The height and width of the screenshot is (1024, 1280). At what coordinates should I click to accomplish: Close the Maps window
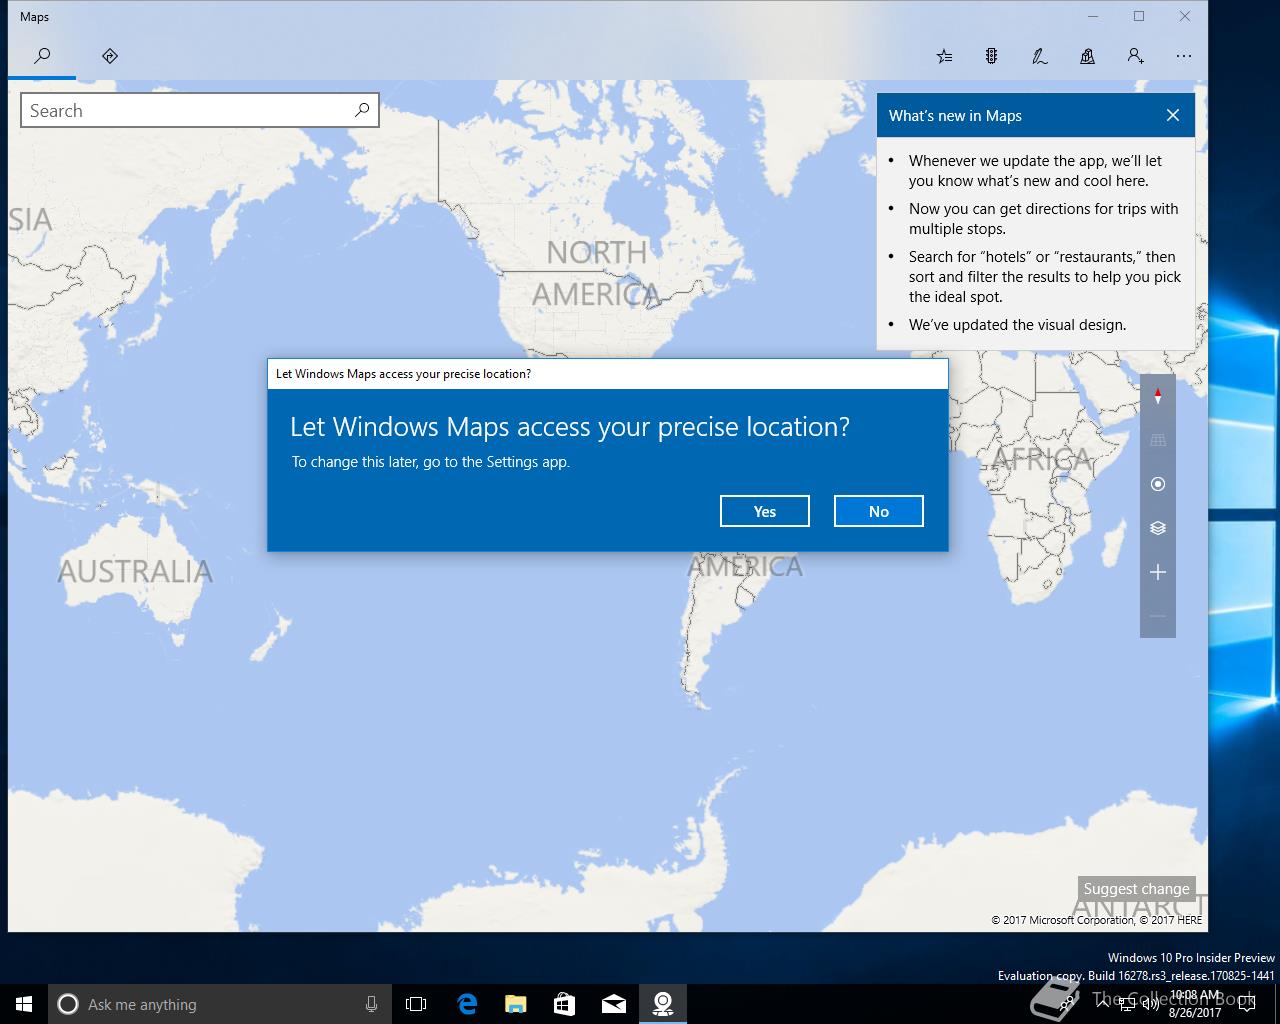point(1185,16)
